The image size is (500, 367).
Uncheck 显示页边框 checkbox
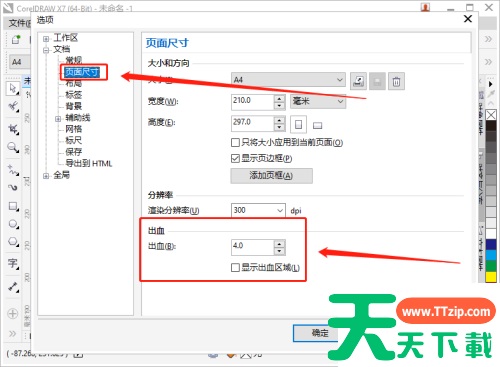click(235, 158)
